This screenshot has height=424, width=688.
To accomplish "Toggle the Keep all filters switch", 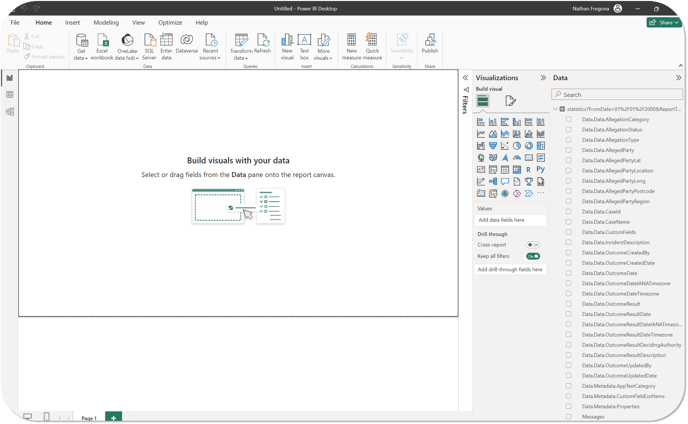I will pos(533,256).
